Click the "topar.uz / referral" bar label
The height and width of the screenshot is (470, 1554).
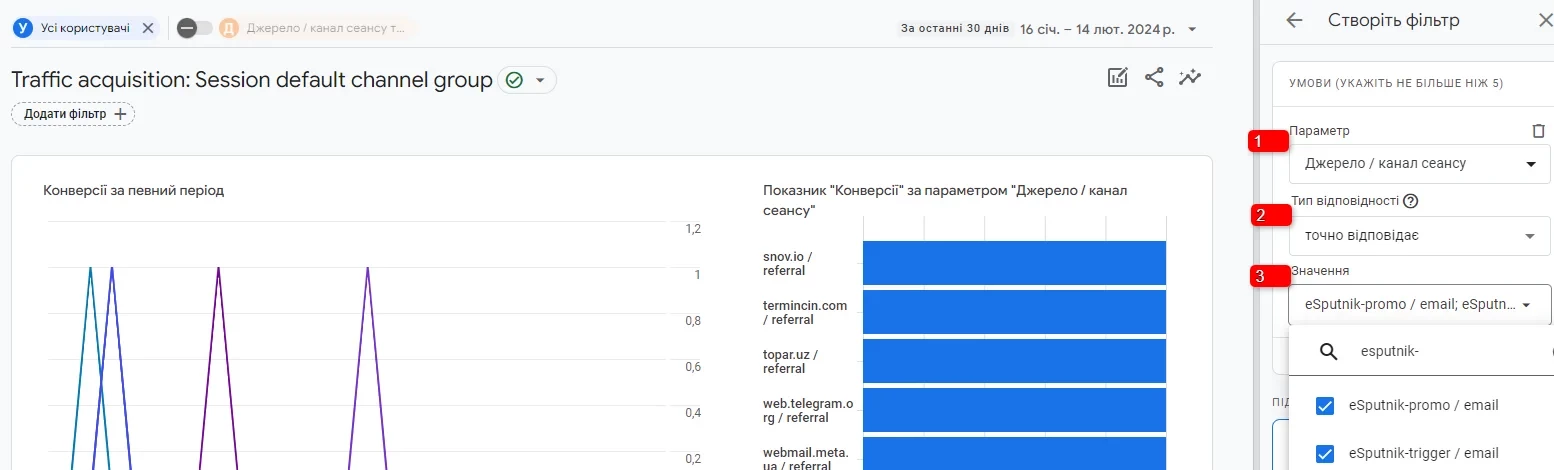click(x=790, y=361)
